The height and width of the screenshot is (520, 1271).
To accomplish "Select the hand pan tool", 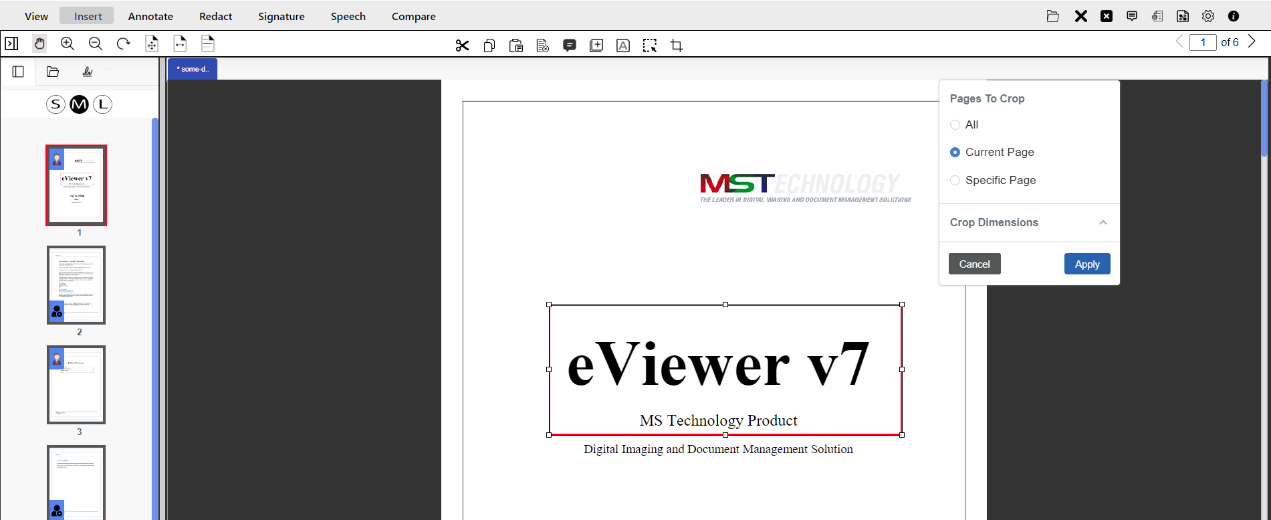I will pyautogui.click(x=39, y=44).
